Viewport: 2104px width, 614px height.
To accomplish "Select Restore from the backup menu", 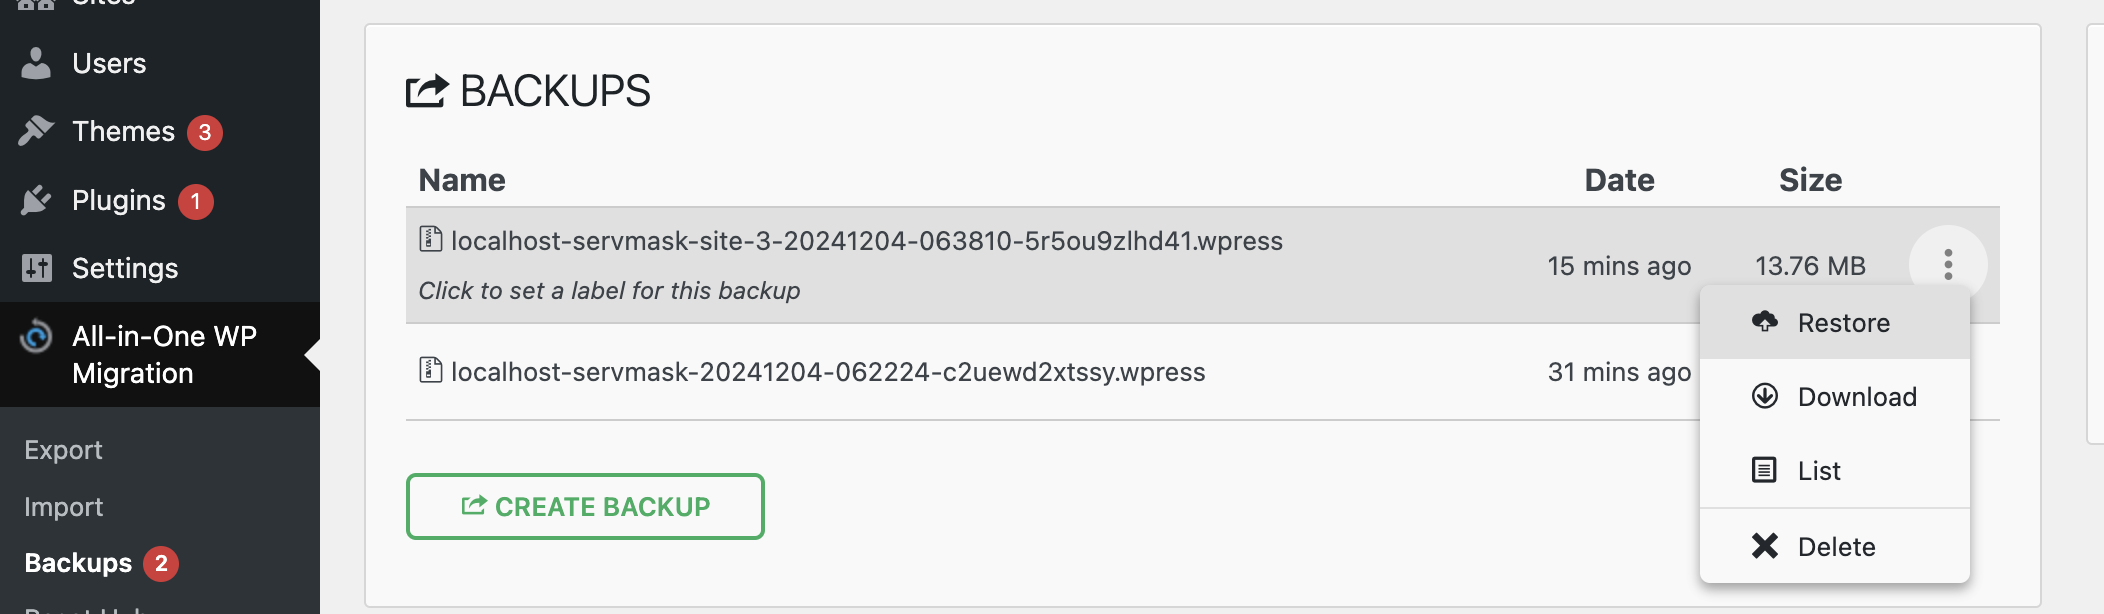I will (x=1843, y=323).
